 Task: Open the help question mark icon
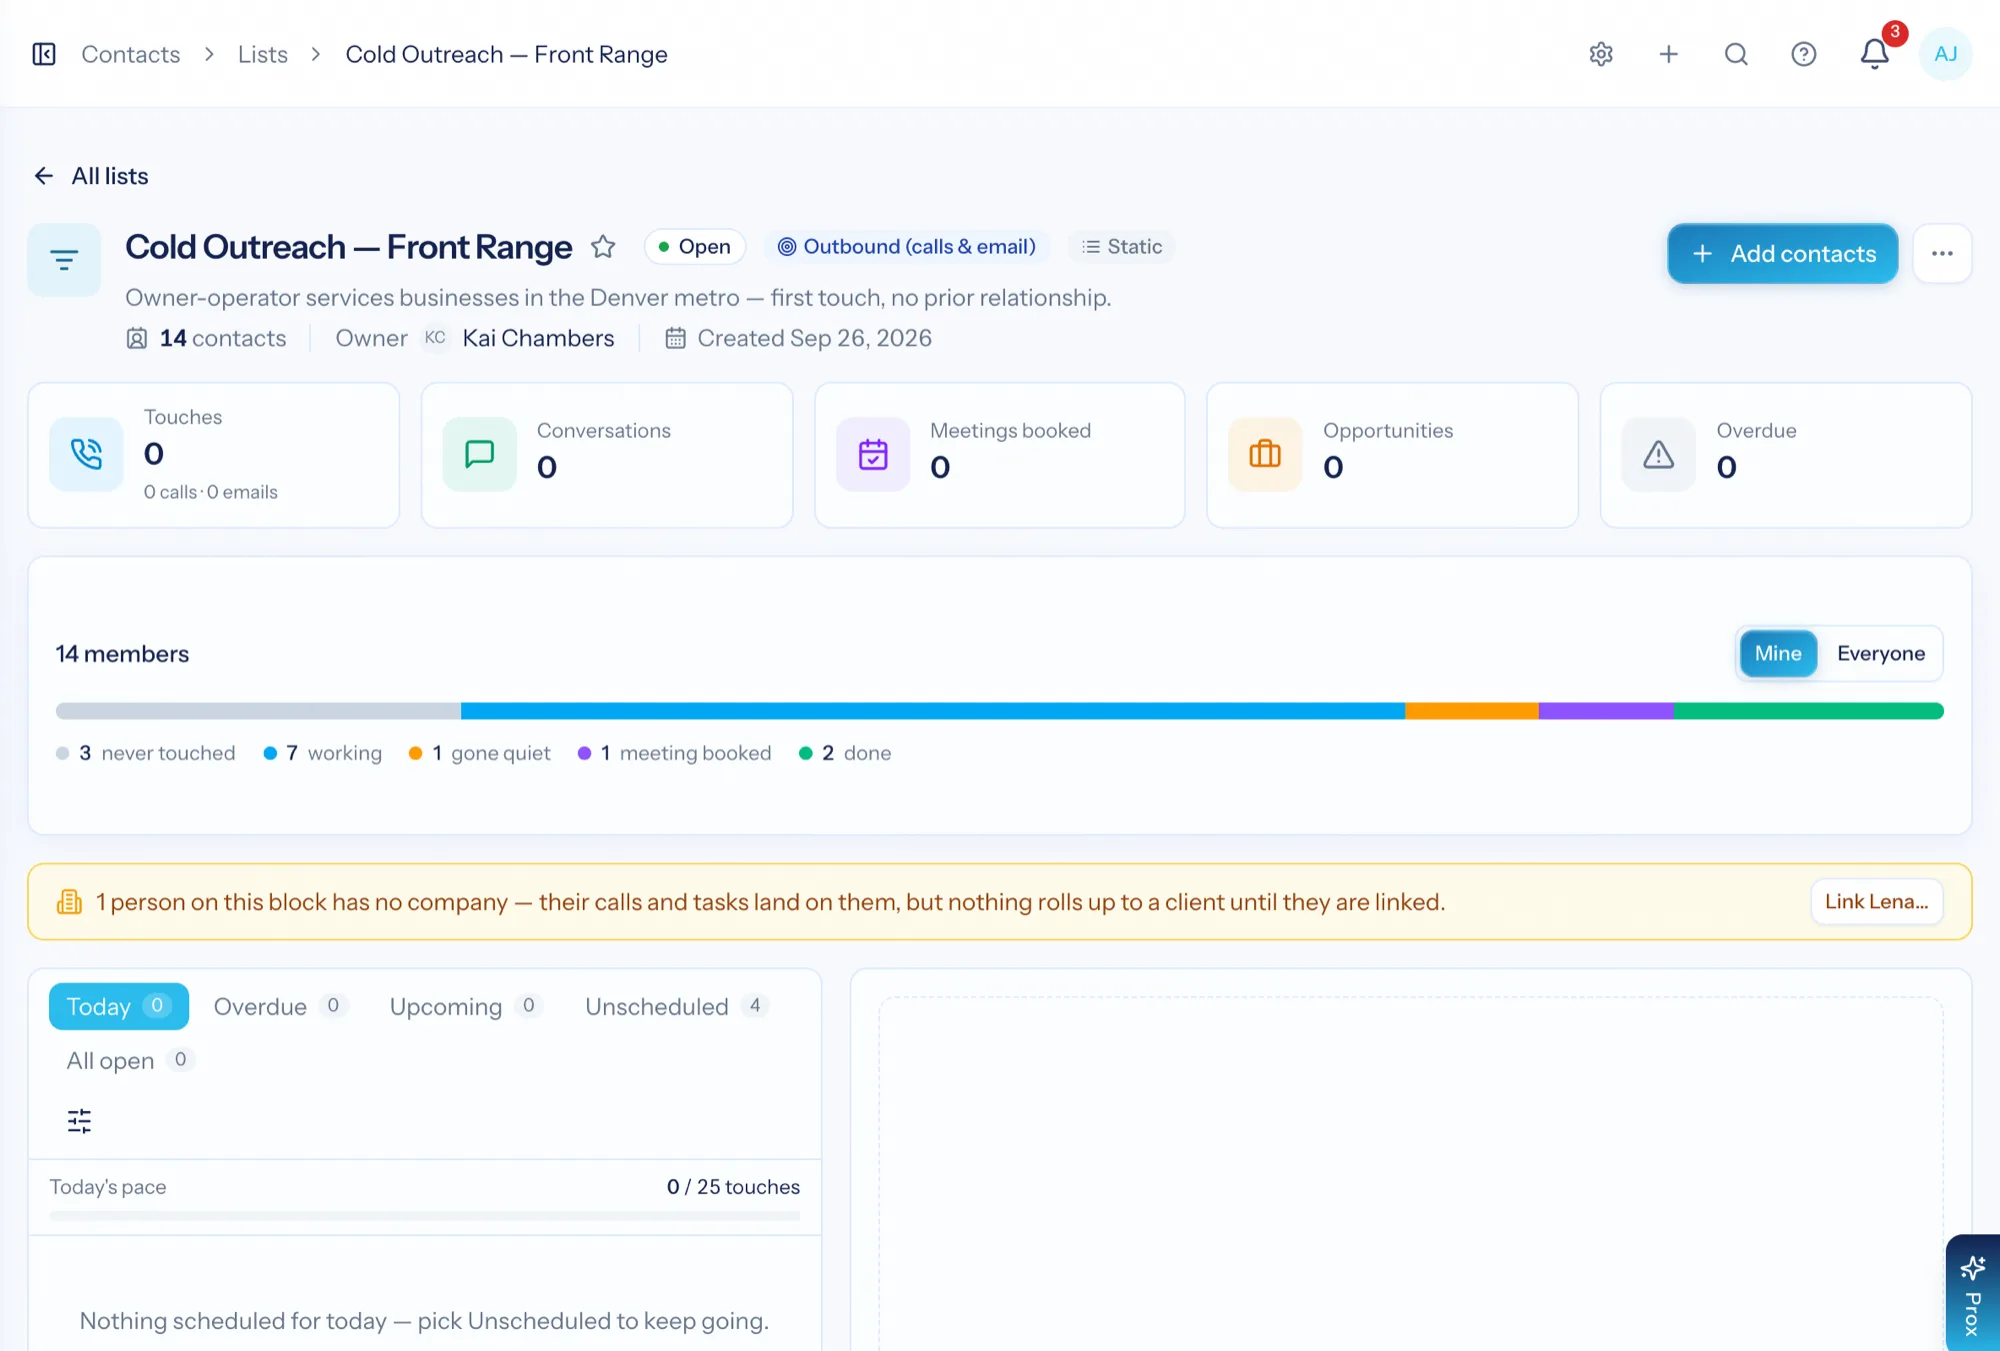point(1803,54)
